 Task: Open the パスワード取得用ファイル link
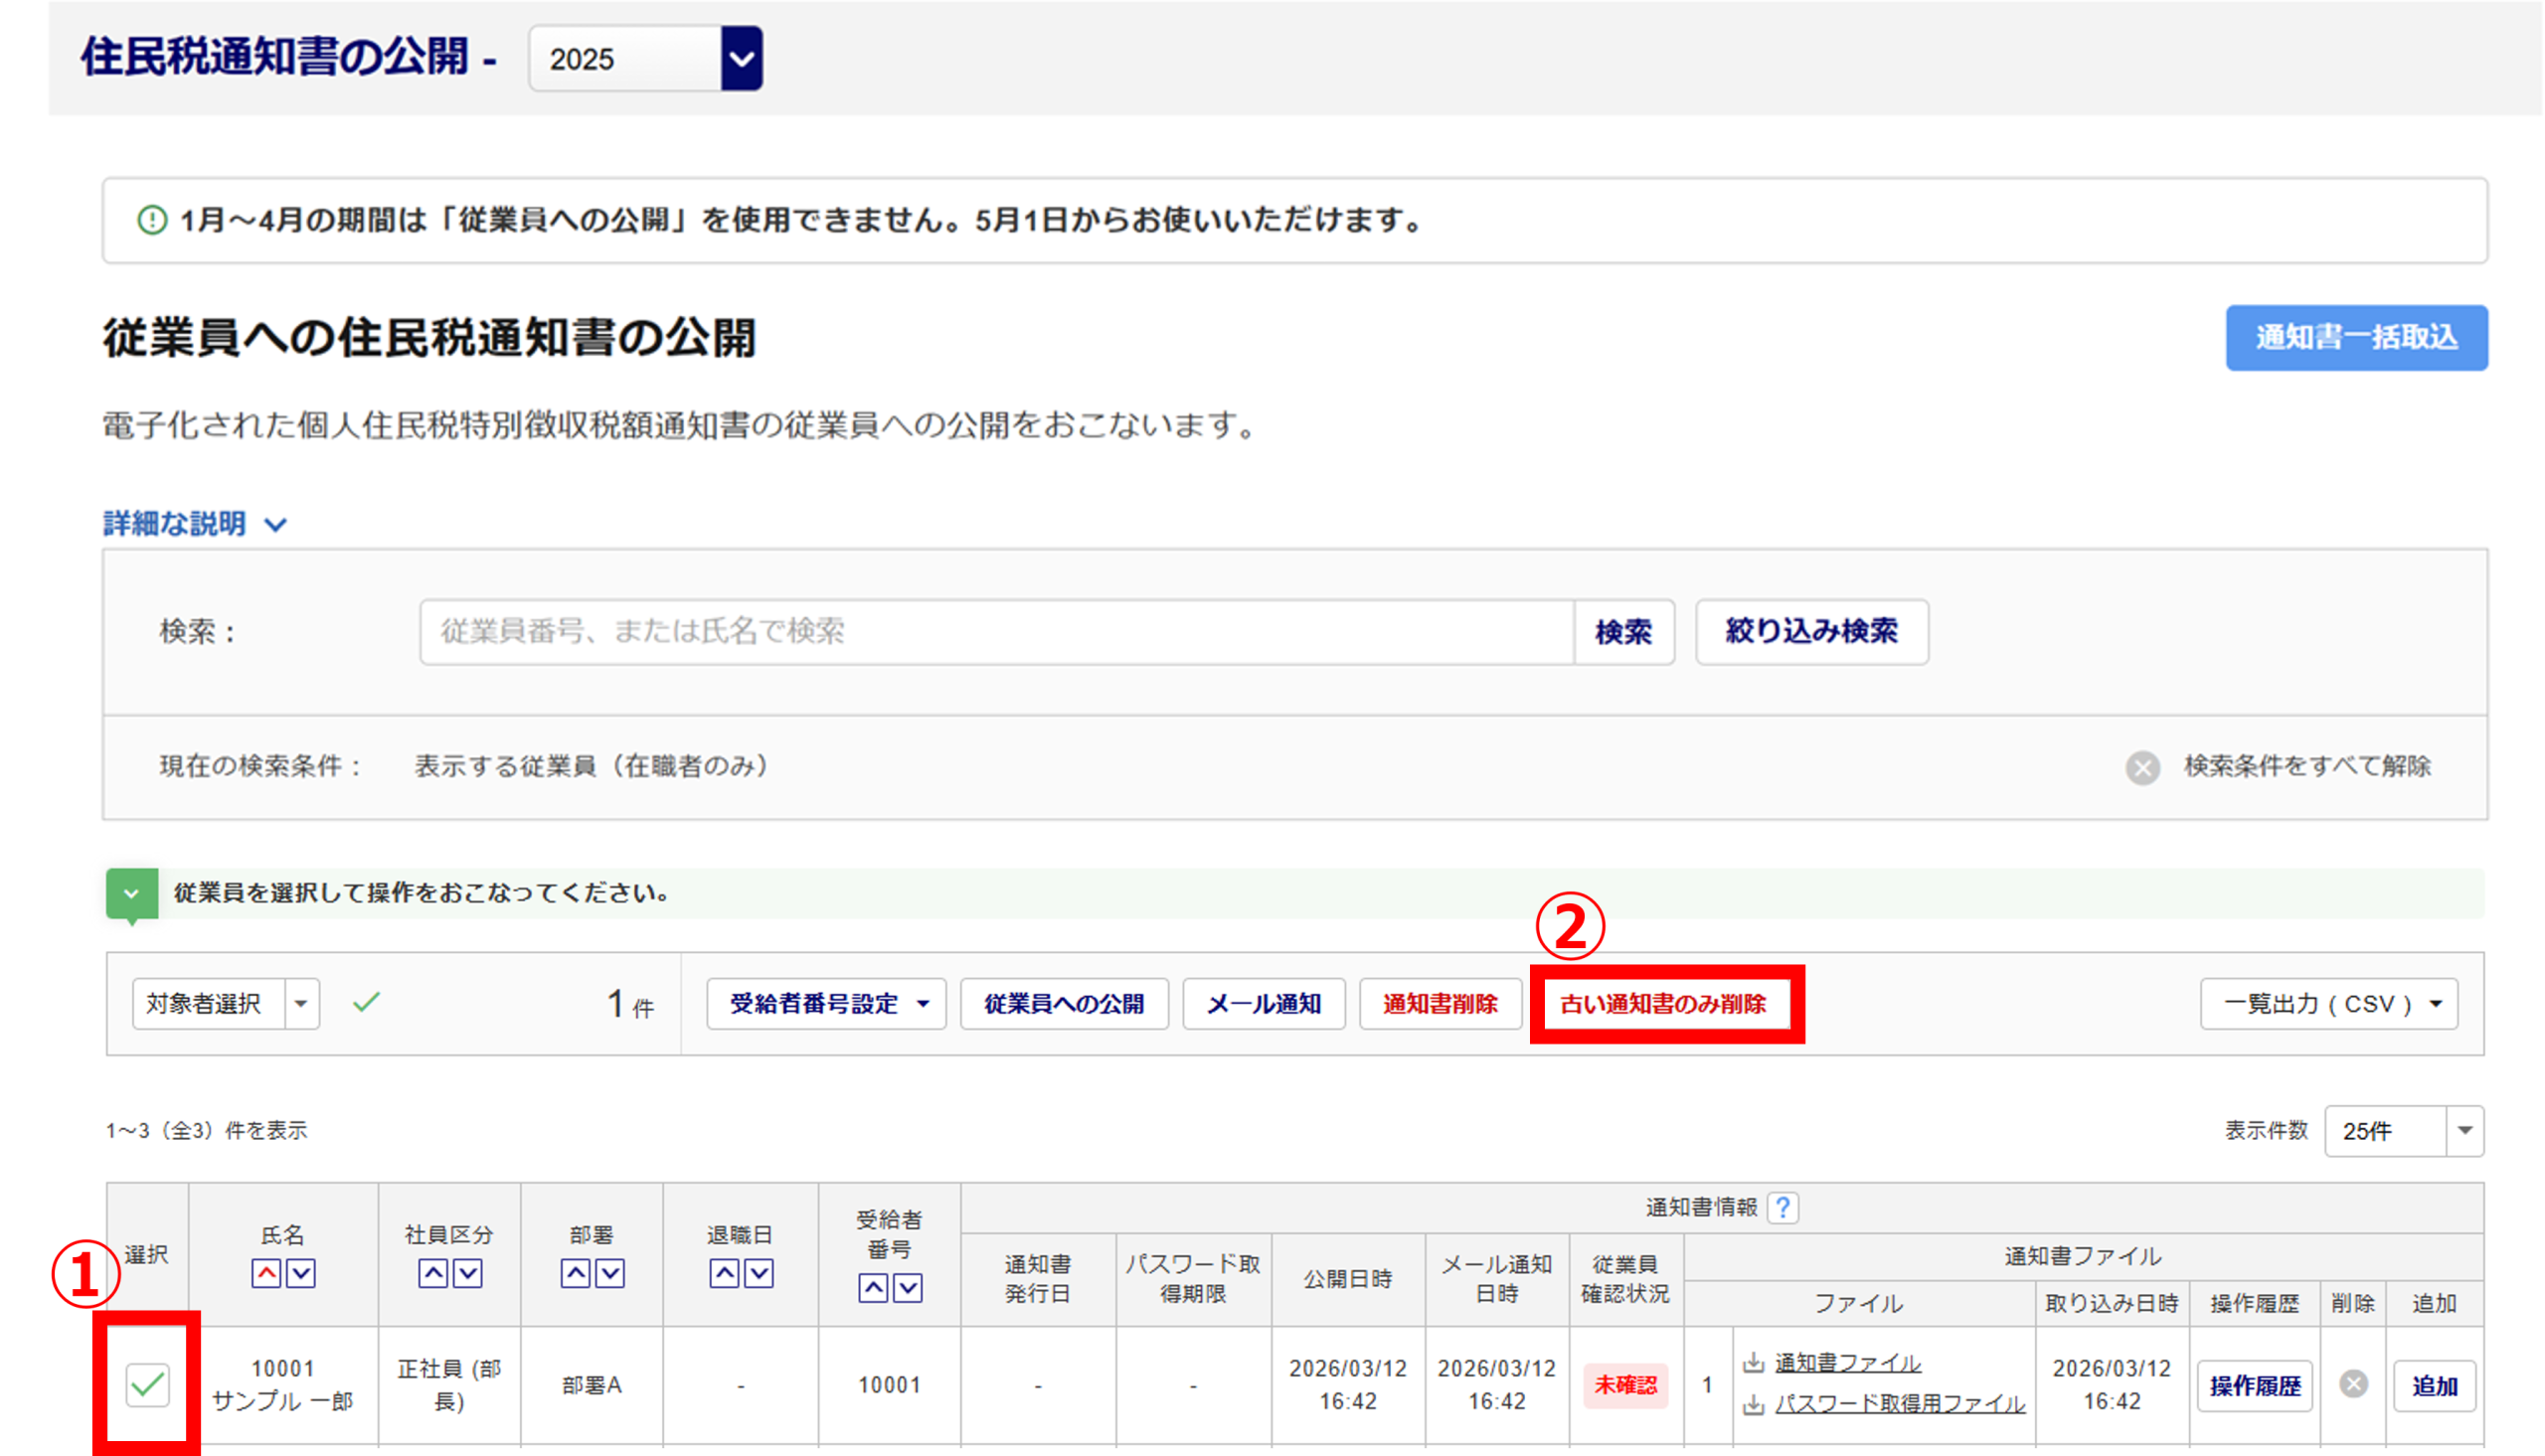1899,1403
